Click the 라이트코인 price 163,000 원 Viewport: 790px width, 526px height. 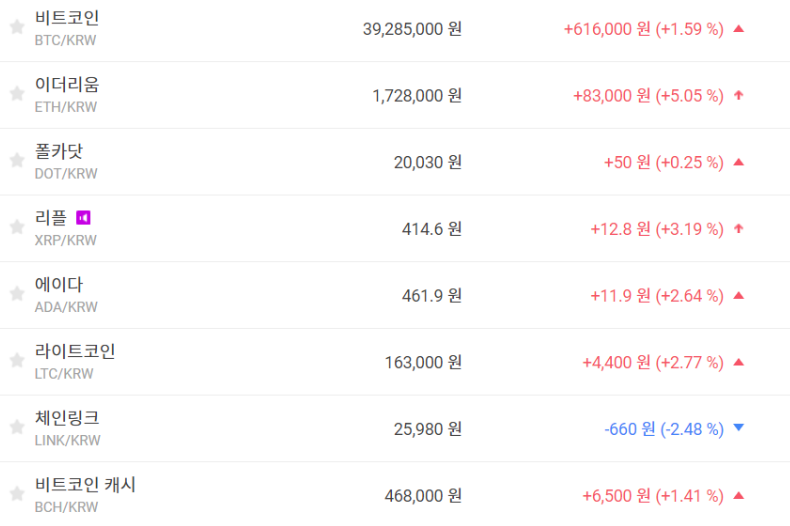(423, 362)
